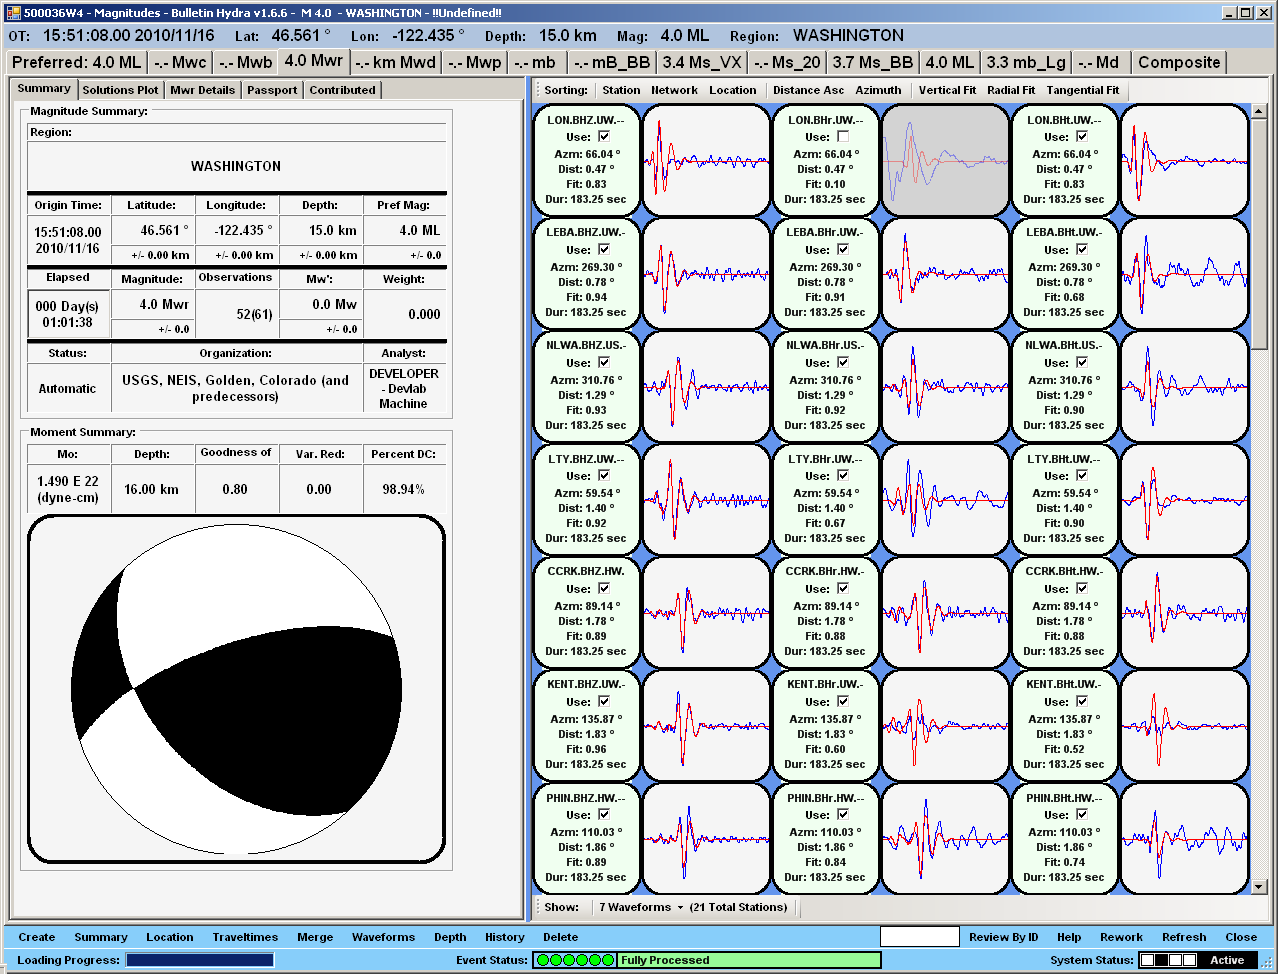Switch to the Contributed tab
Viewport: 1278px width, 974px height.
click(342, 90)
